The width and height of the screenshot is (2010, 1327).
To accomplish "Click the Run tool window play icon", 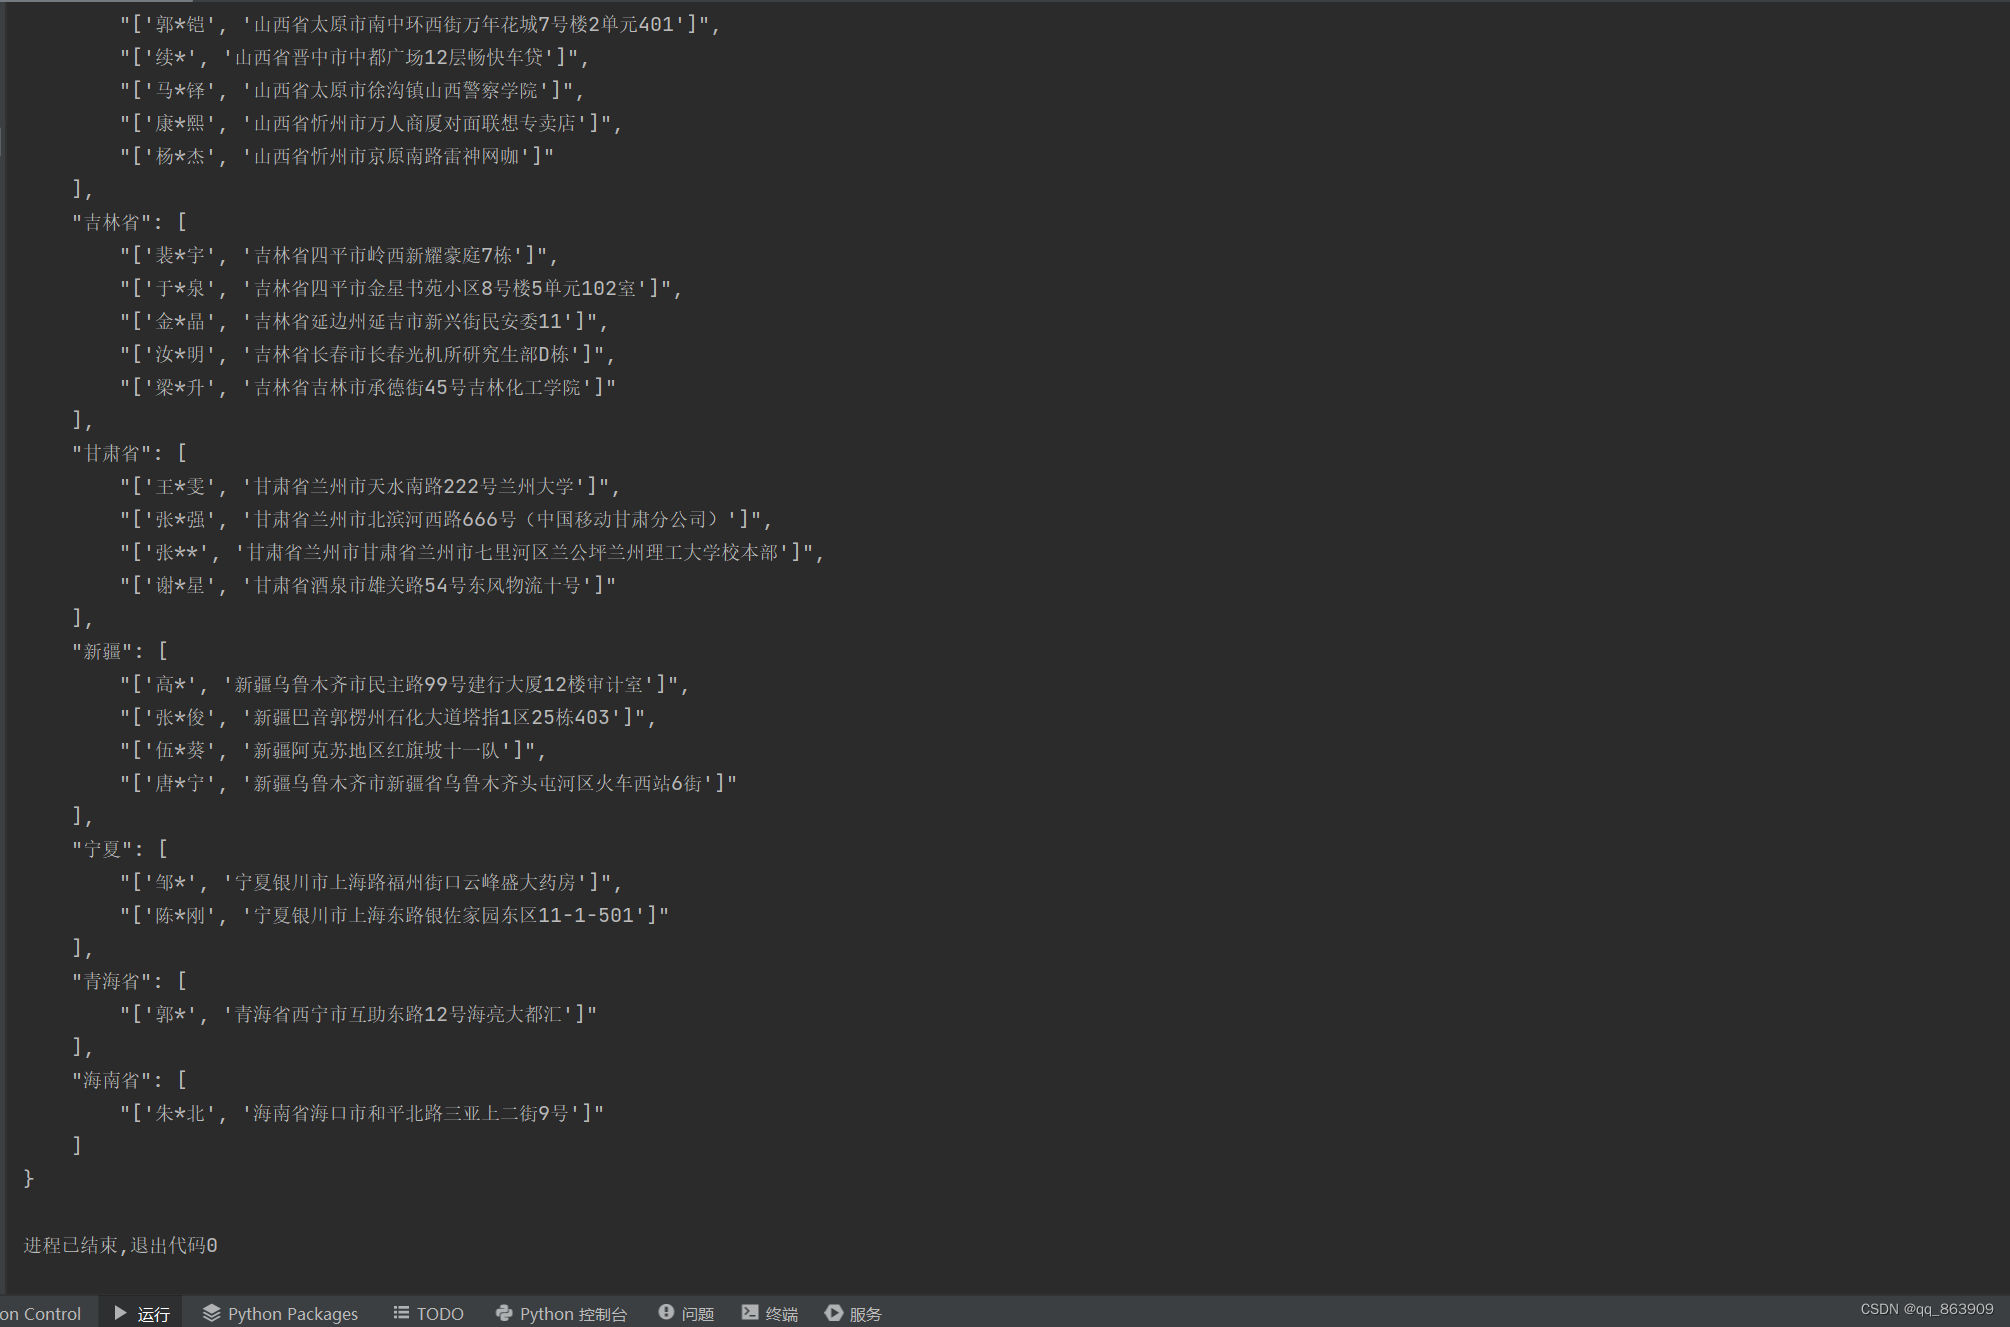I will pyautogui.click(x=121, y=1313).
